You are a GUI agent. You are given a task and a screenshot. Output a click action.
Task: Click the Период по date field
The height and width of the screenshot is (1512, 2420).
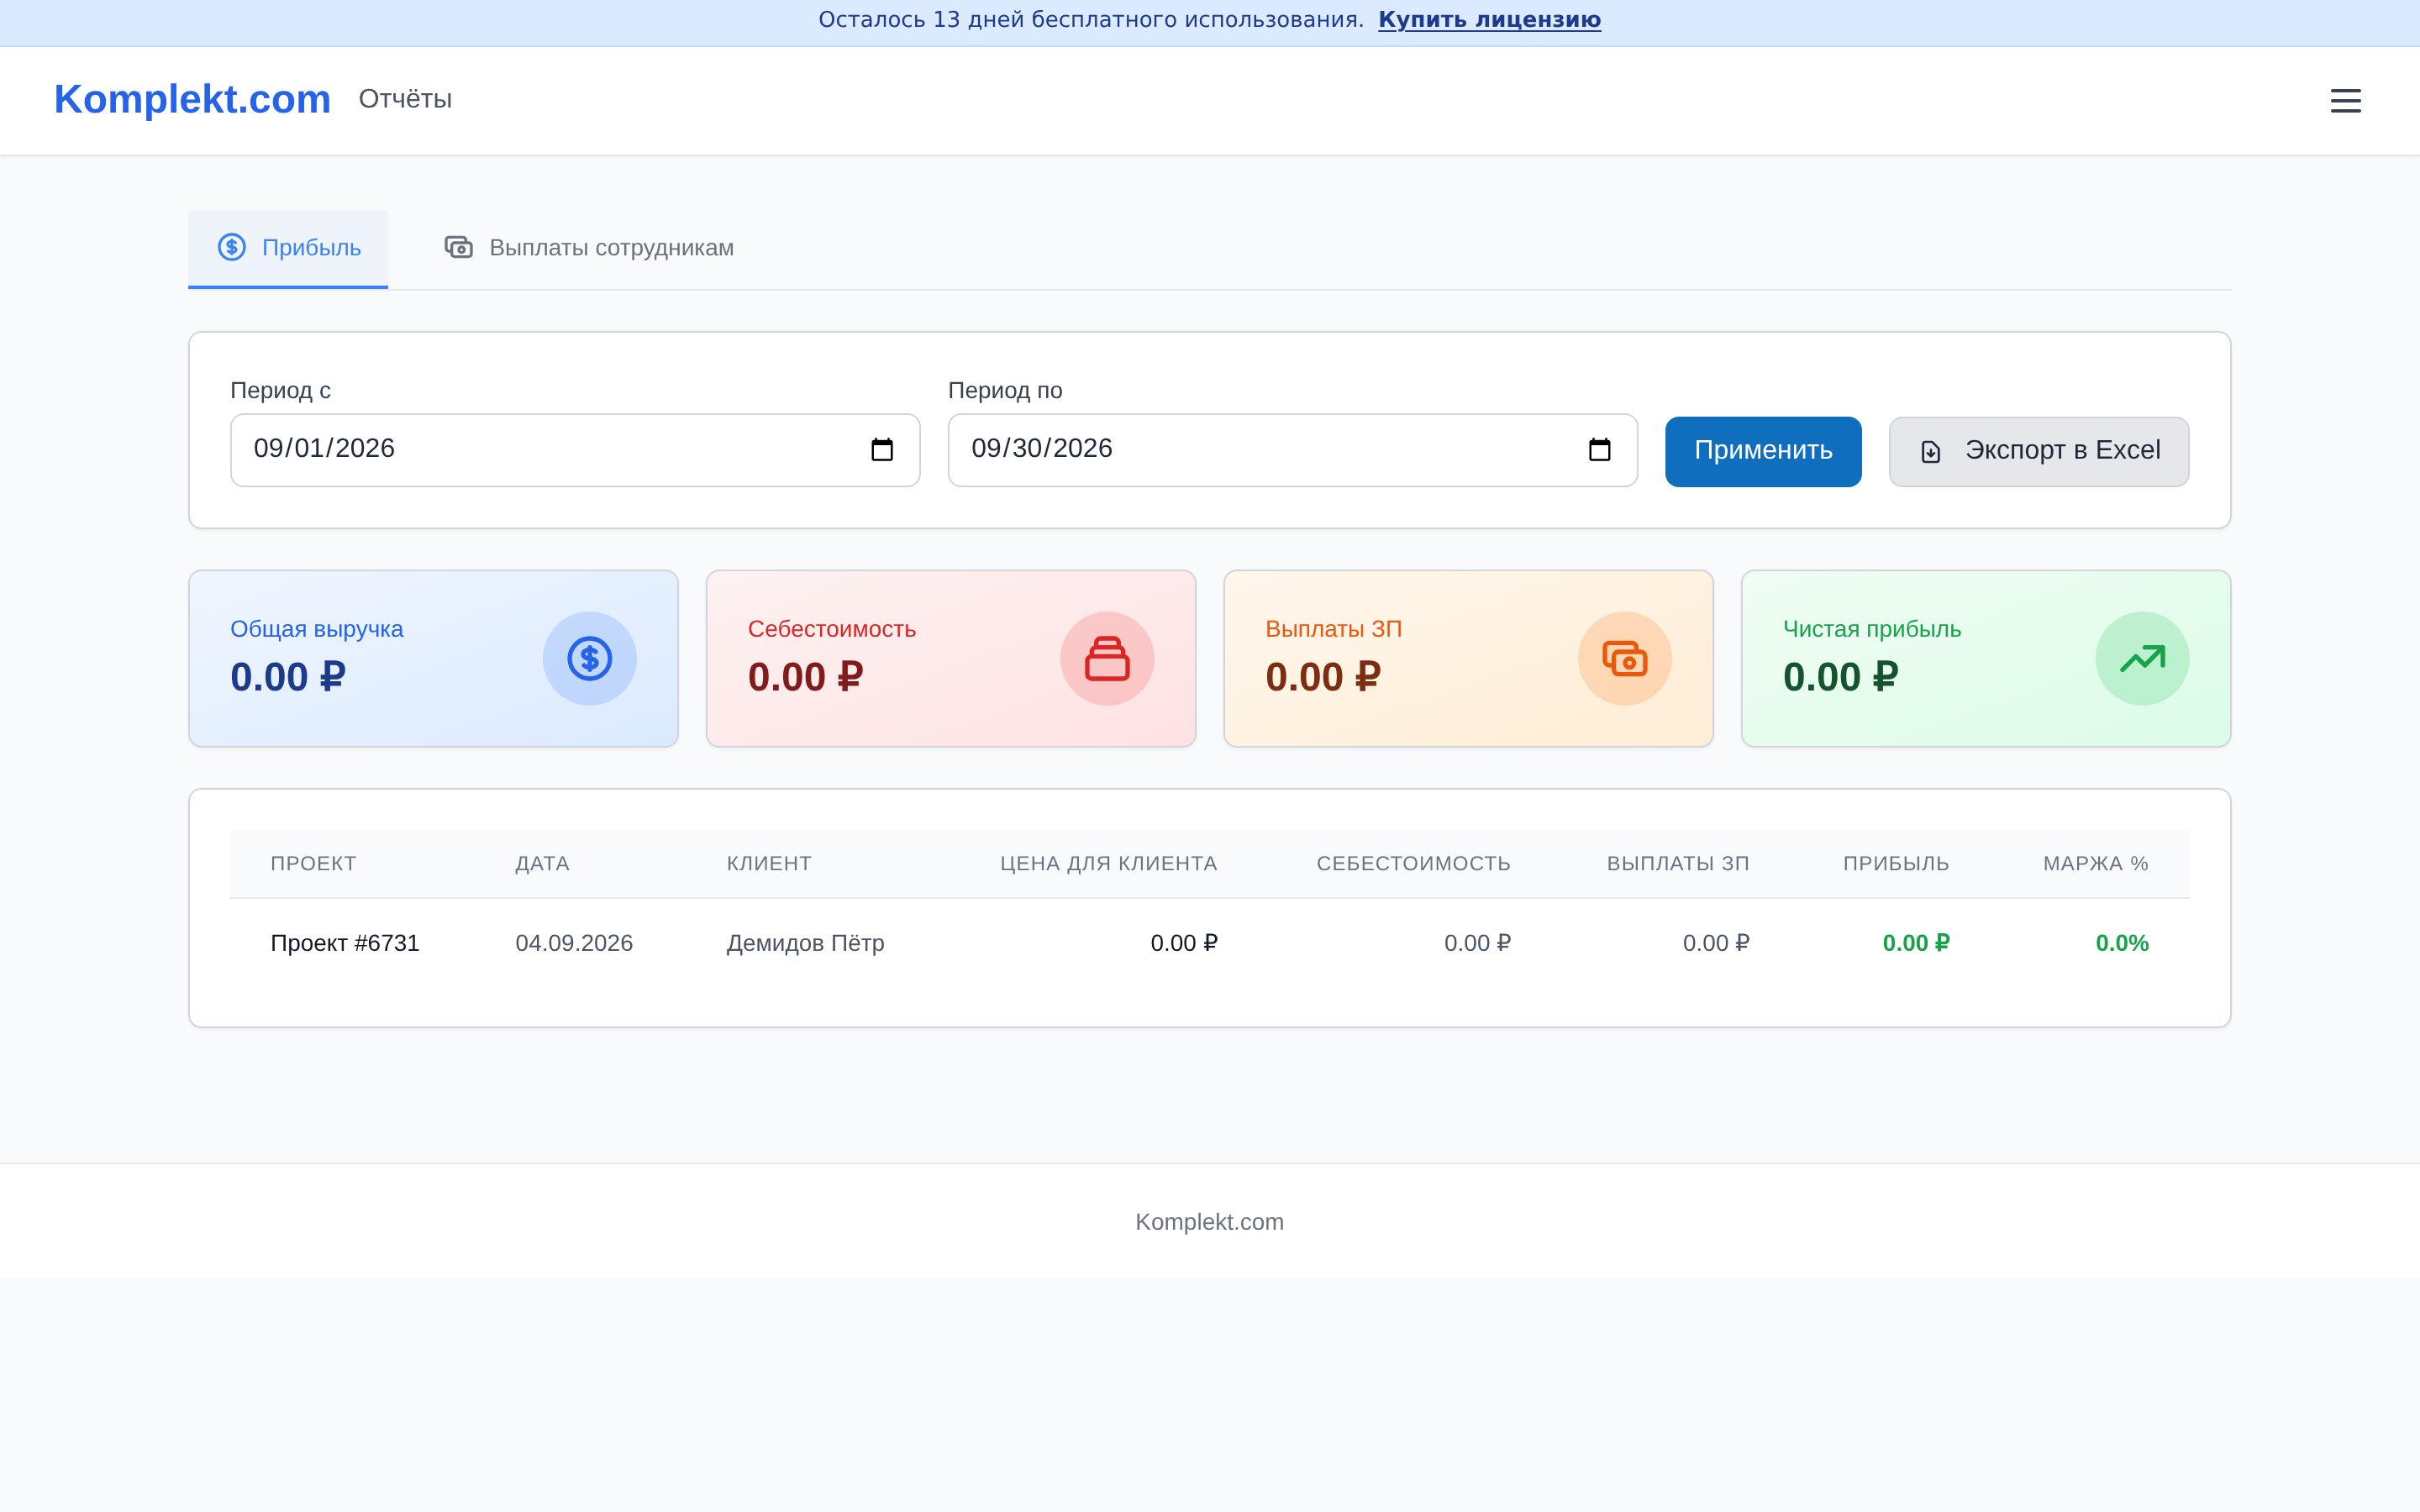[1292, 450]
